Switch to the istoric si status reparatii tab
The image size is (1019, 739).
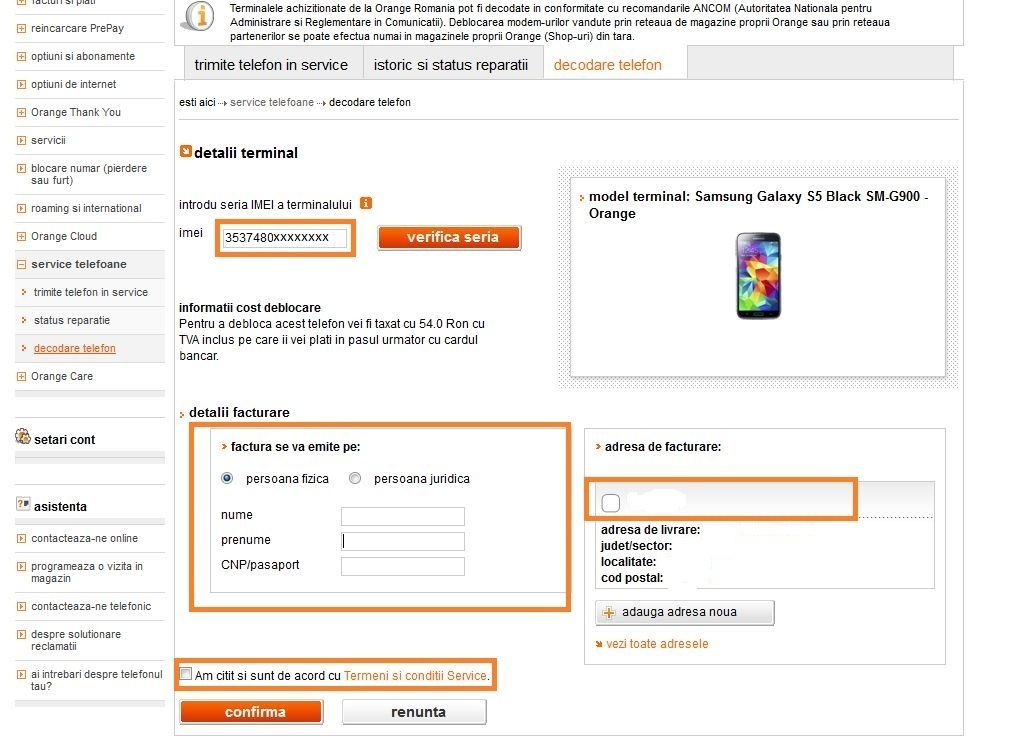click(452, 64)
